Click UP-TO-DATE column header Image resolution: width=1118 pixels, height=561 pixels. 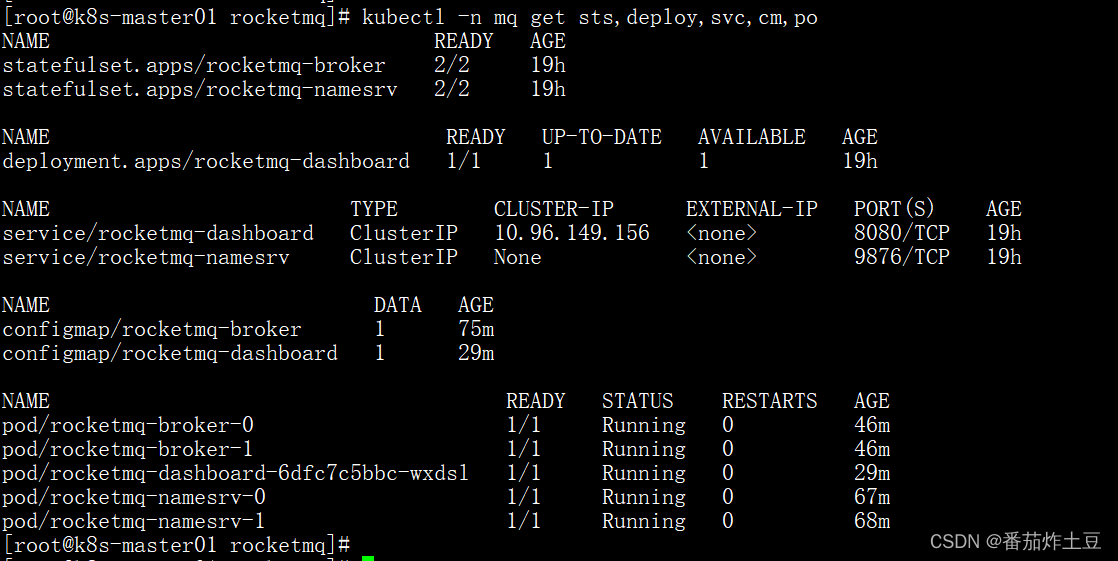click(601, 137)
